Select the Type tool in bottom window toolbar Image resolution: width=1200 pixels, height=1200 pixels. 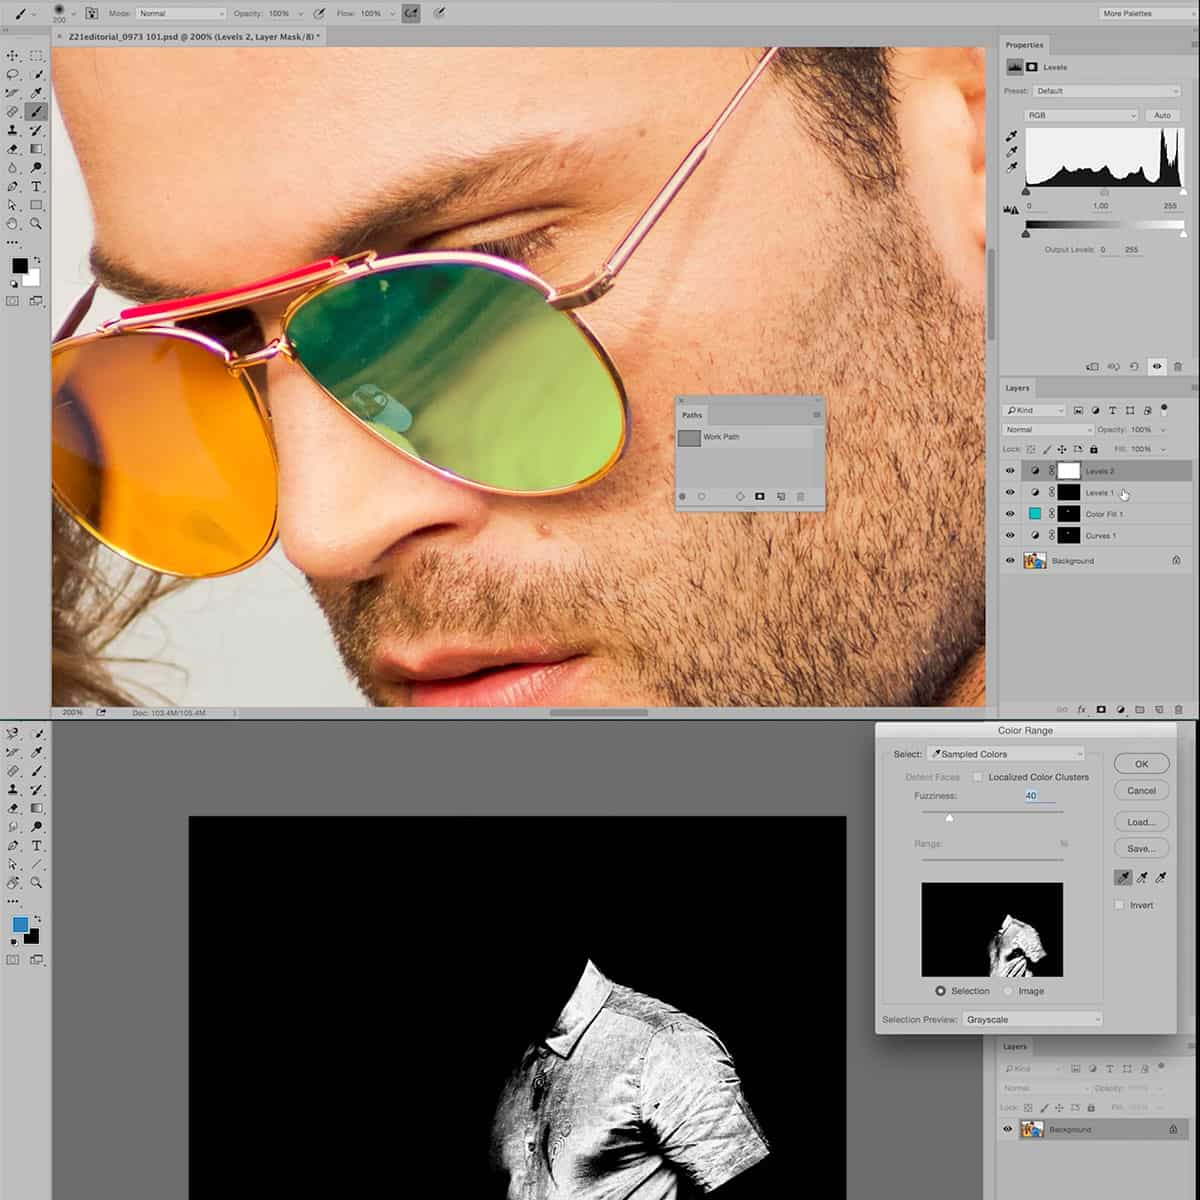click(36, 846)
